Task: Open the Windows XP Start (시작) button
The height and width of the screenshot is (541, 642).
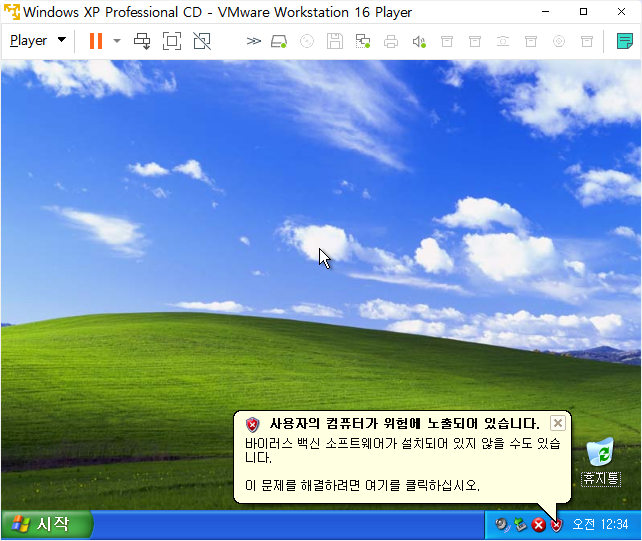Action: 47,524
